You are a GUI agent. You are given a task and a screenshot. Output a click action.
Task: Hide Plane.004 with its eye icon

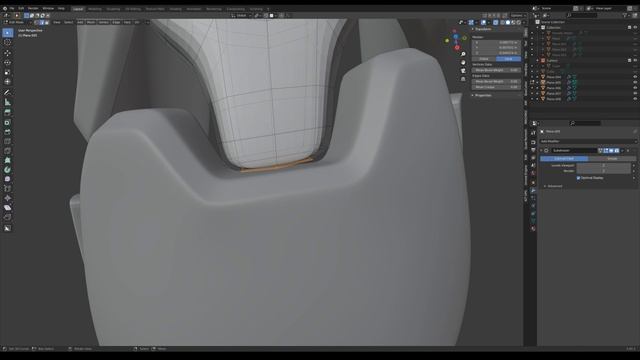(x=635, y=77)
